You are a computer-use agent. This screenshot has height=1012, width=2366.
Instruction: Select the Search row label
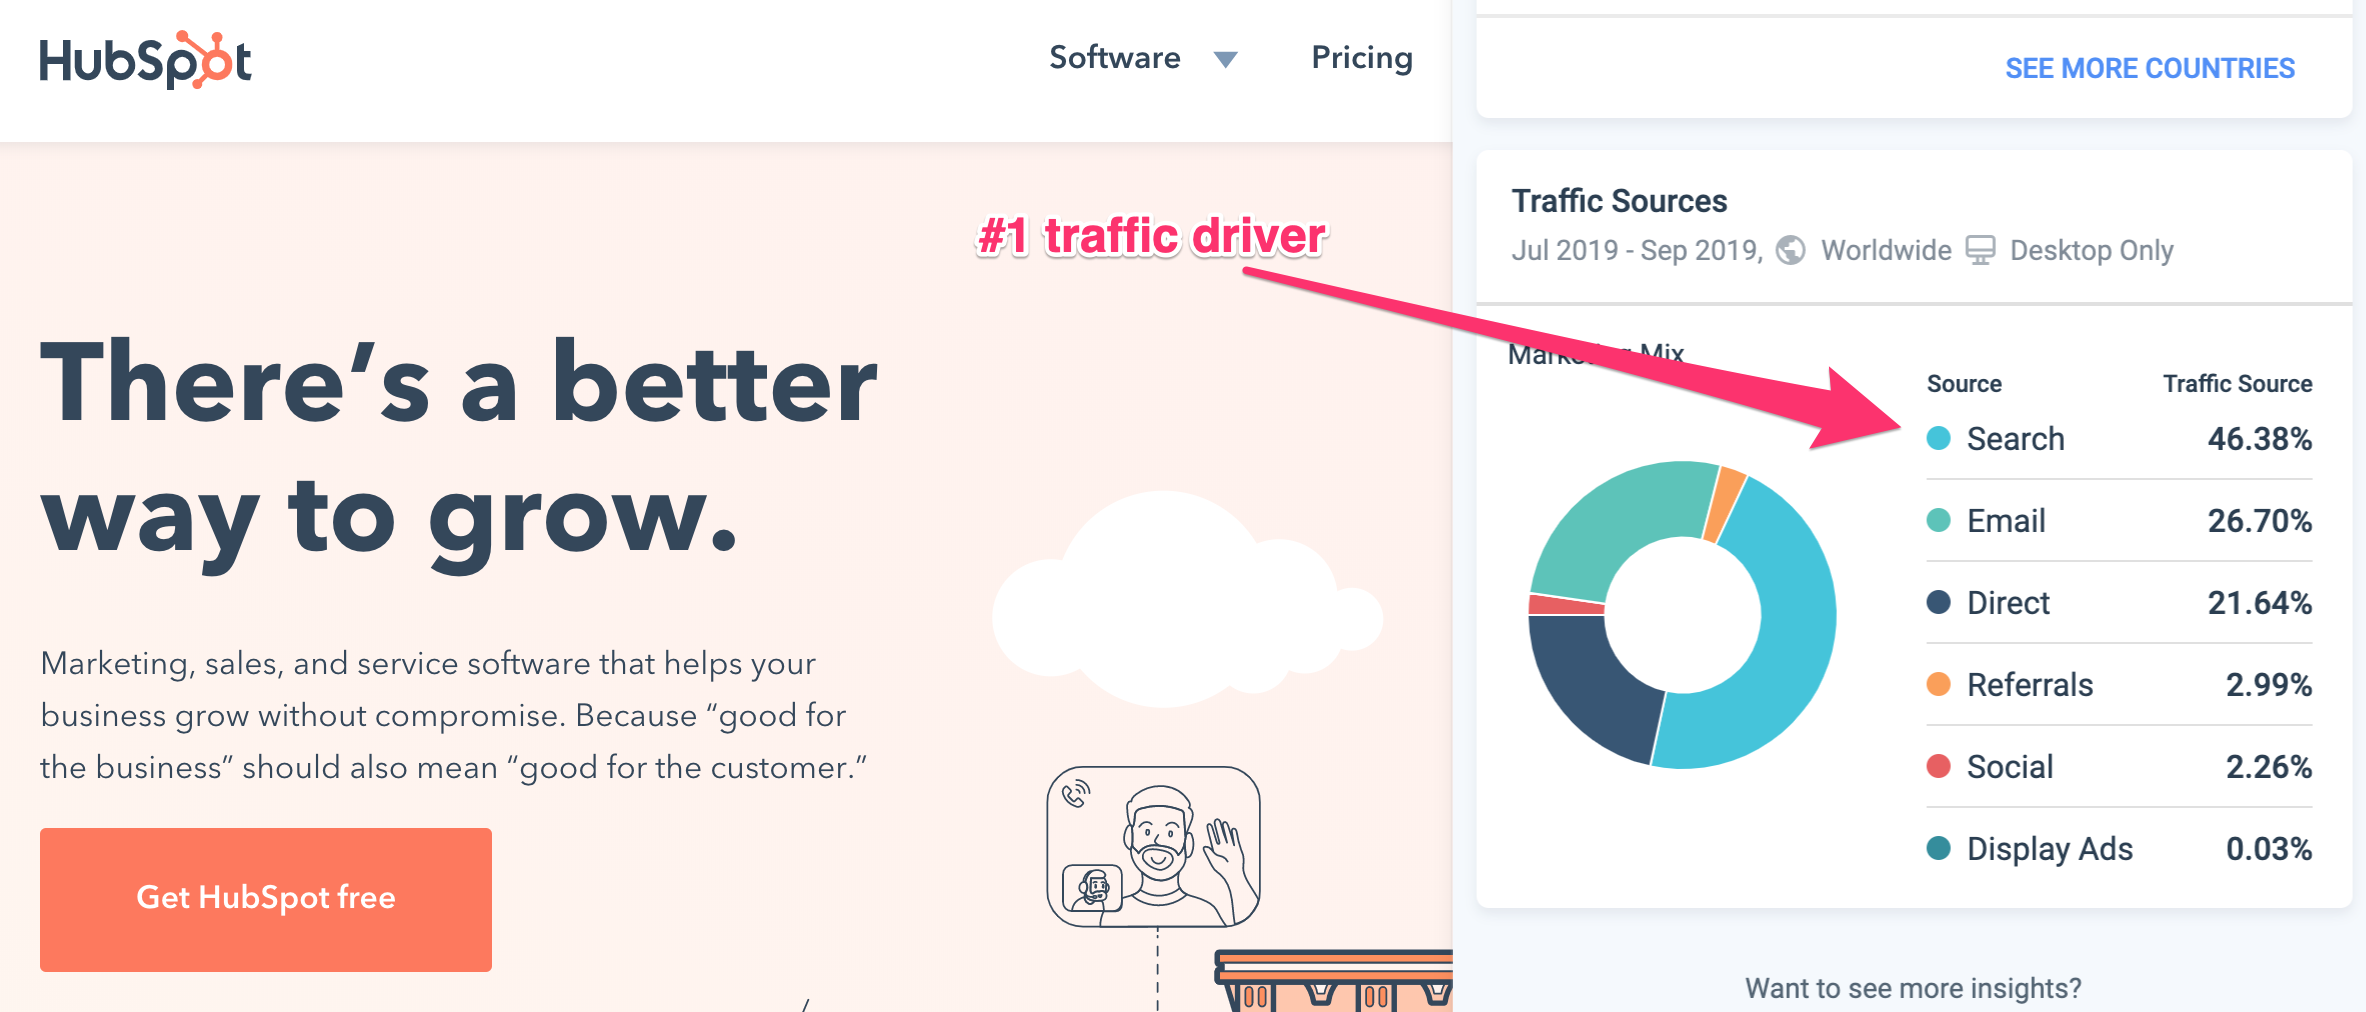(x=2015, y=438)
